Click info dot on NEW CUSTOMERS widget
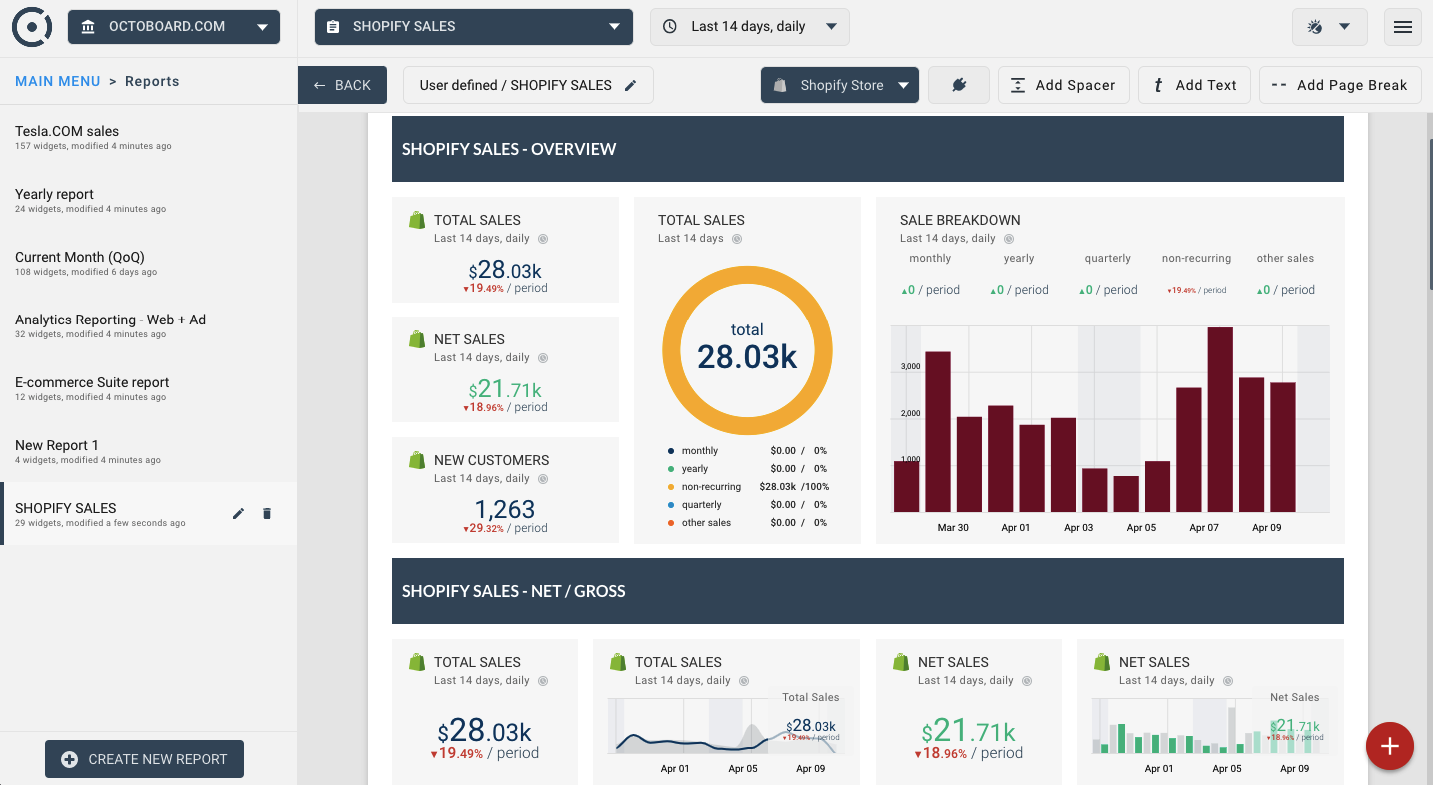Viewport: 1433px width, 785px height. [543, 479]
